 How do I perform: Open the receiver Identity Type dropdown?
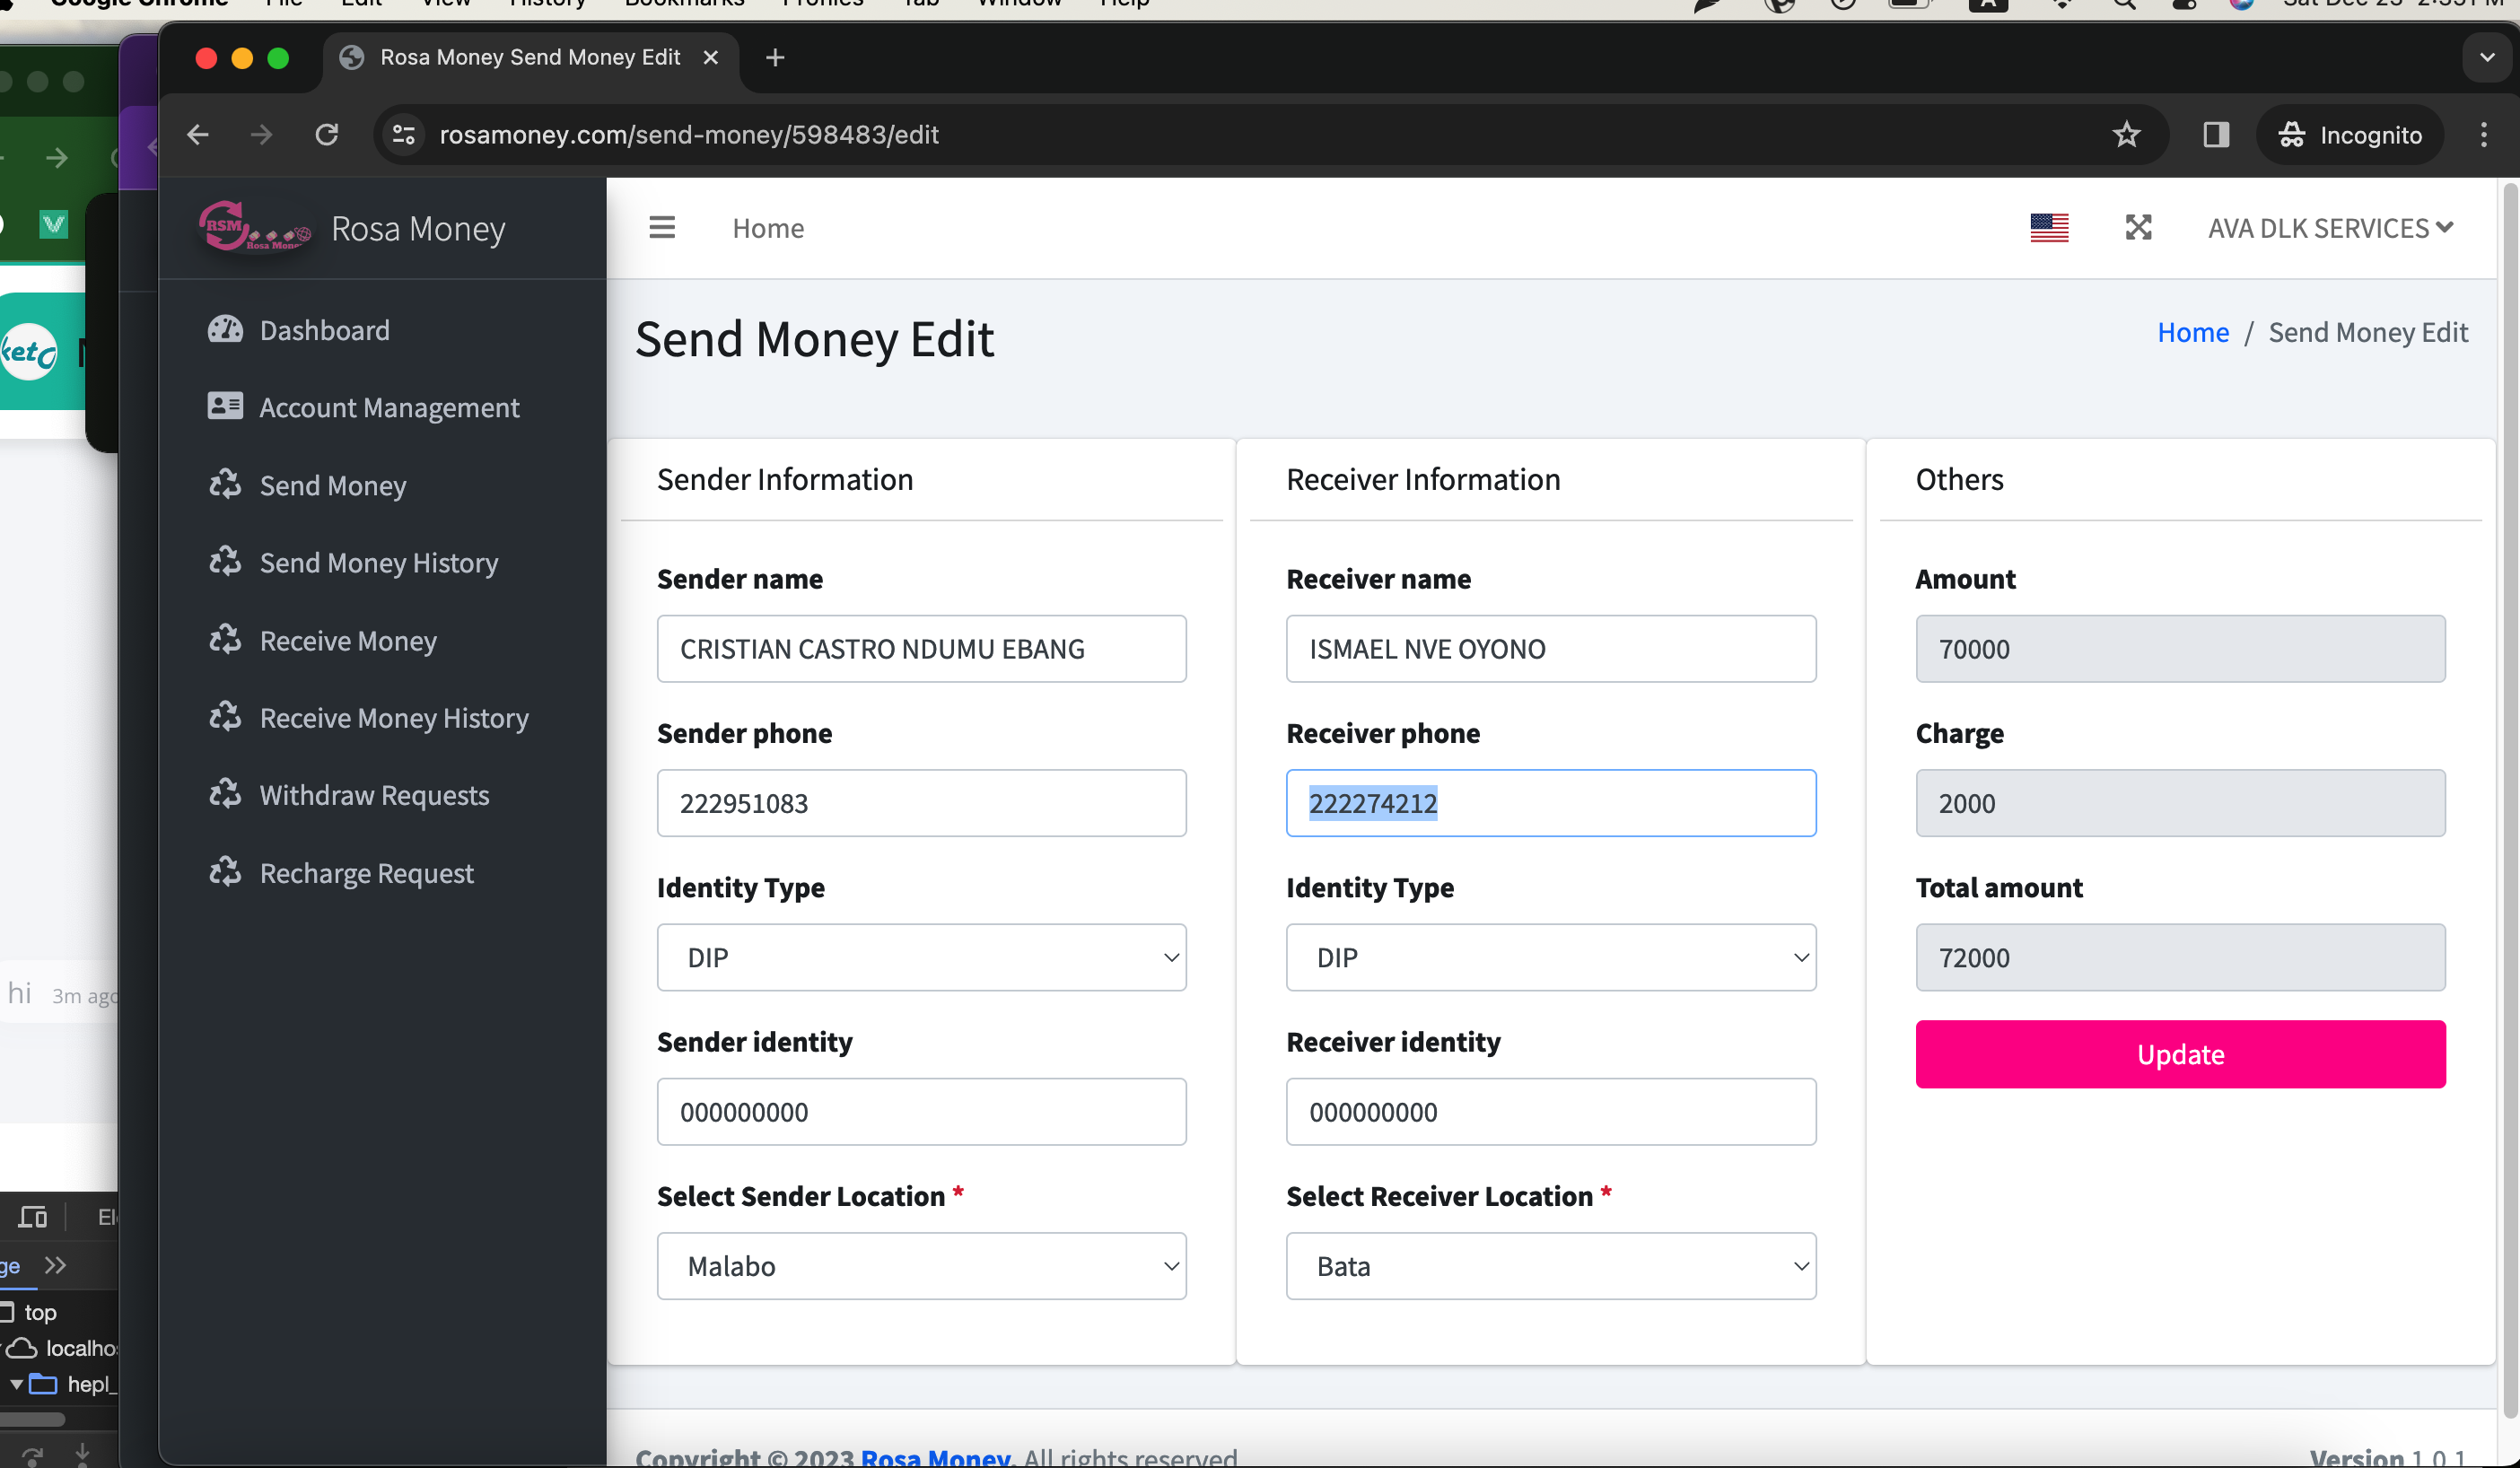1550,957
